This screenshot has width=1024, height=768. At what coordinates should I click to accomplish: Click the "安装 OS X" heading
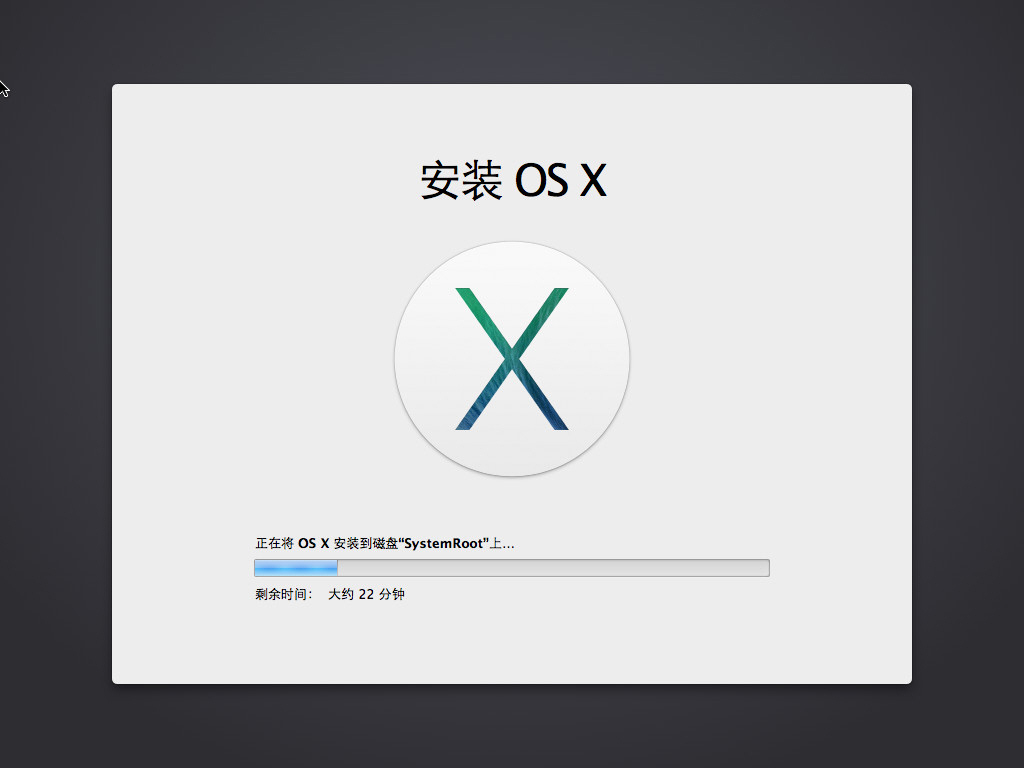pos(514,180)
